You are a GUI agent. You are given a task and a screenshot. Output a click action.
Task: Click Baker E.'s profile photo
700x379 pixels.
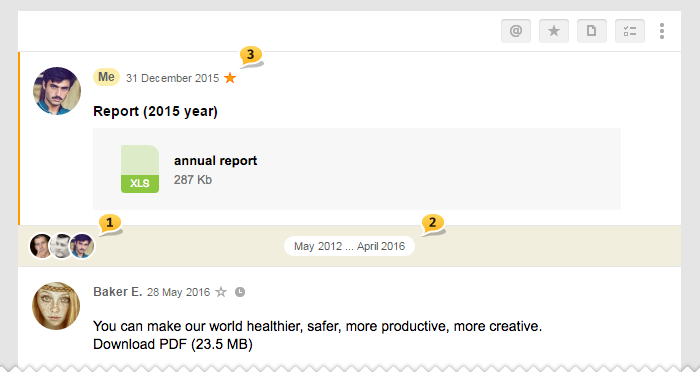[x=56, y=306]
